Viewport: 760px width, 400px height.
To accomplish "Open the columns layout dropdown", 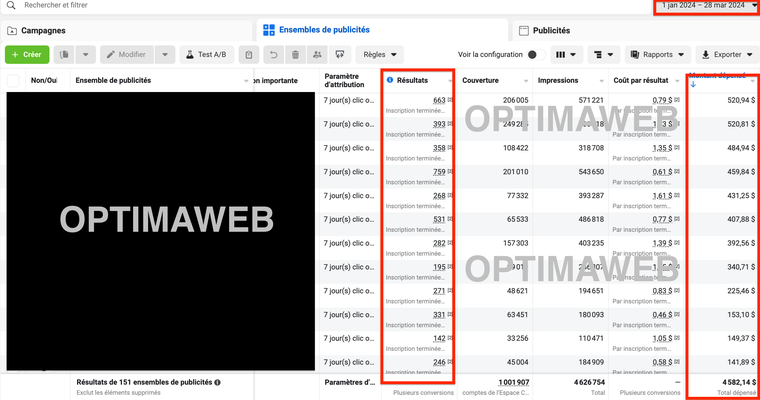I will (x=566, y=55).
